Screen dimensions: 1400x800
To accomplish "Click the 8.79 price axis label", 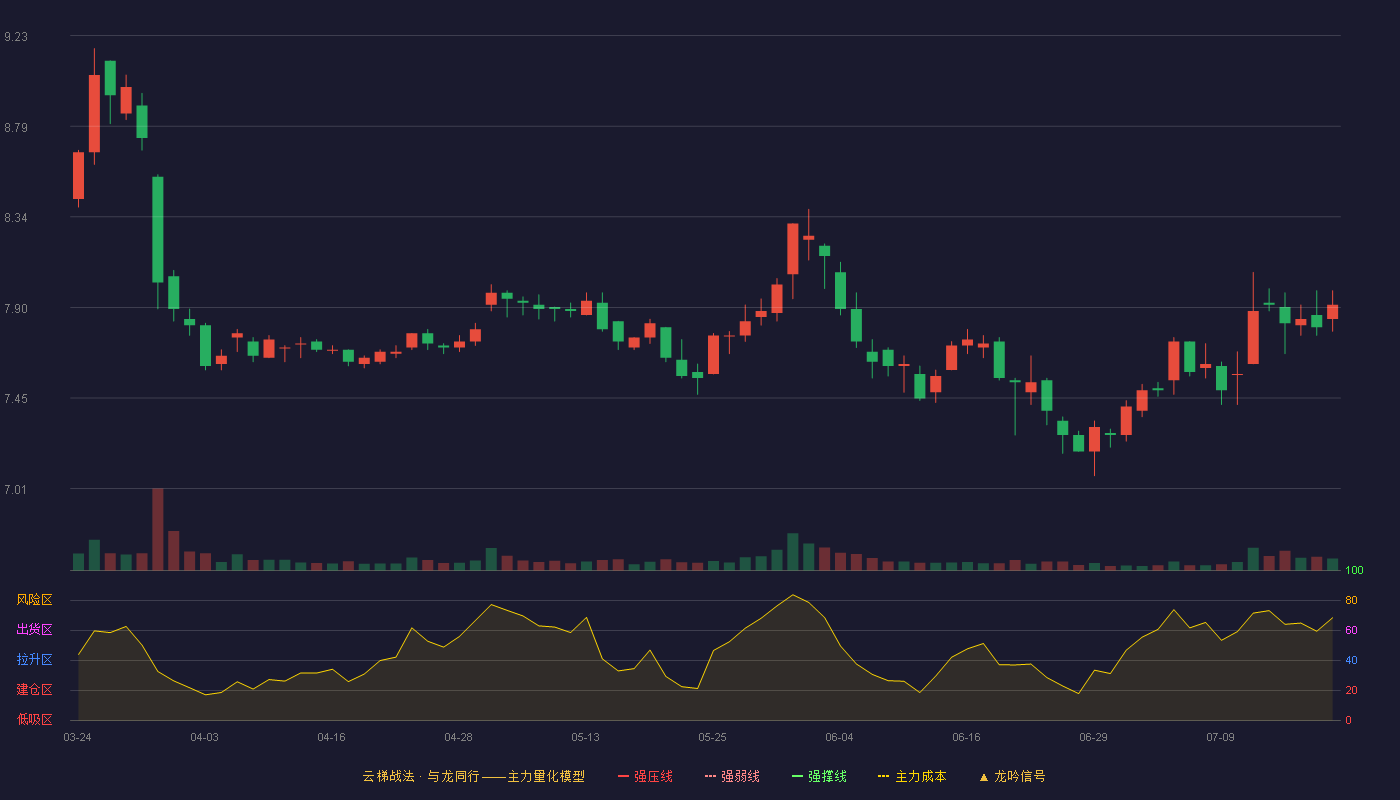I will pos(16,127).
